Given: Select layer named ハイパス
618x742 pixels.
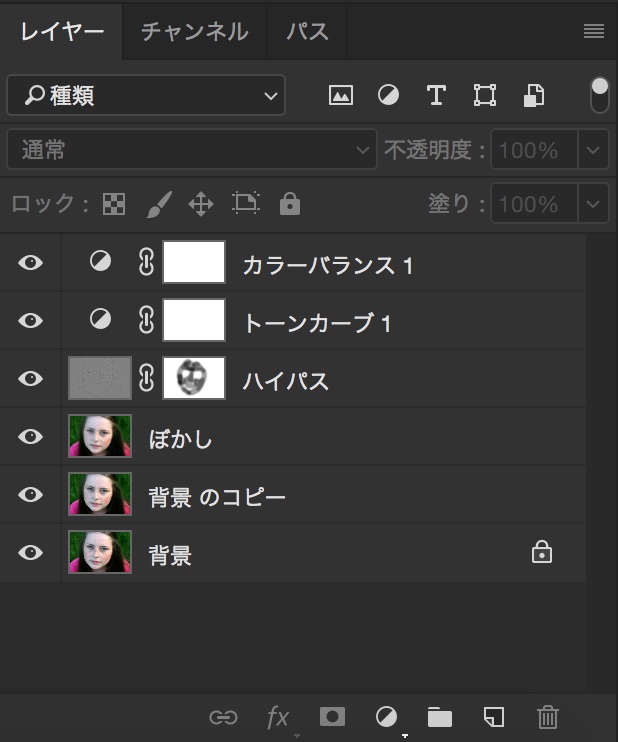Looking at the screenshot, I should click(x=286, y=381).
